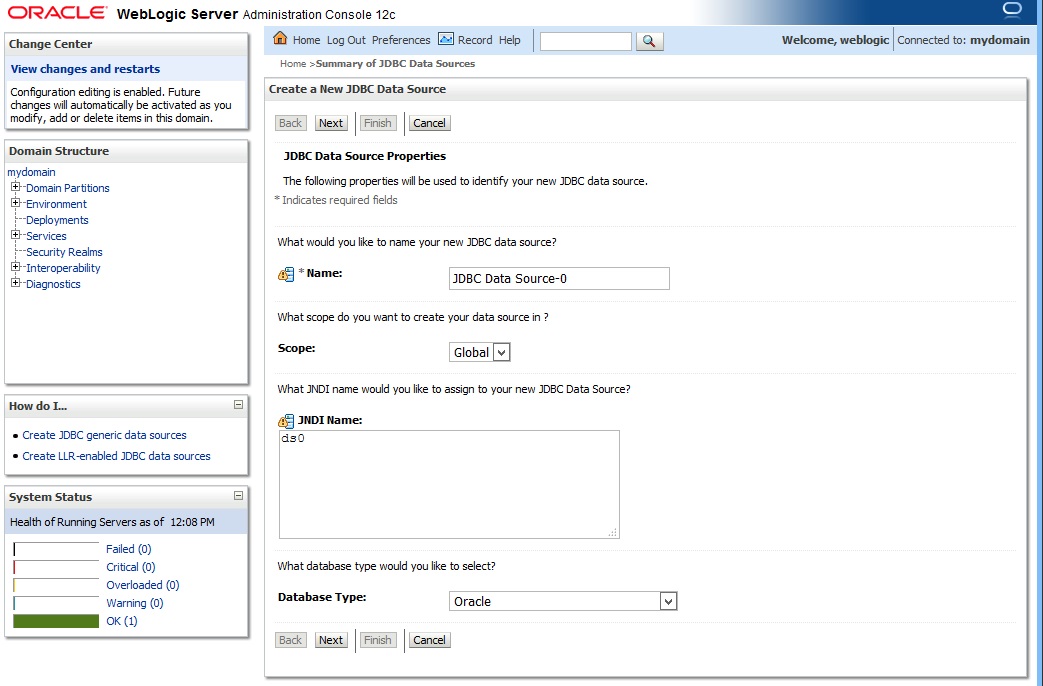Open the Database Type dropdown

click(x=669, y=601)
